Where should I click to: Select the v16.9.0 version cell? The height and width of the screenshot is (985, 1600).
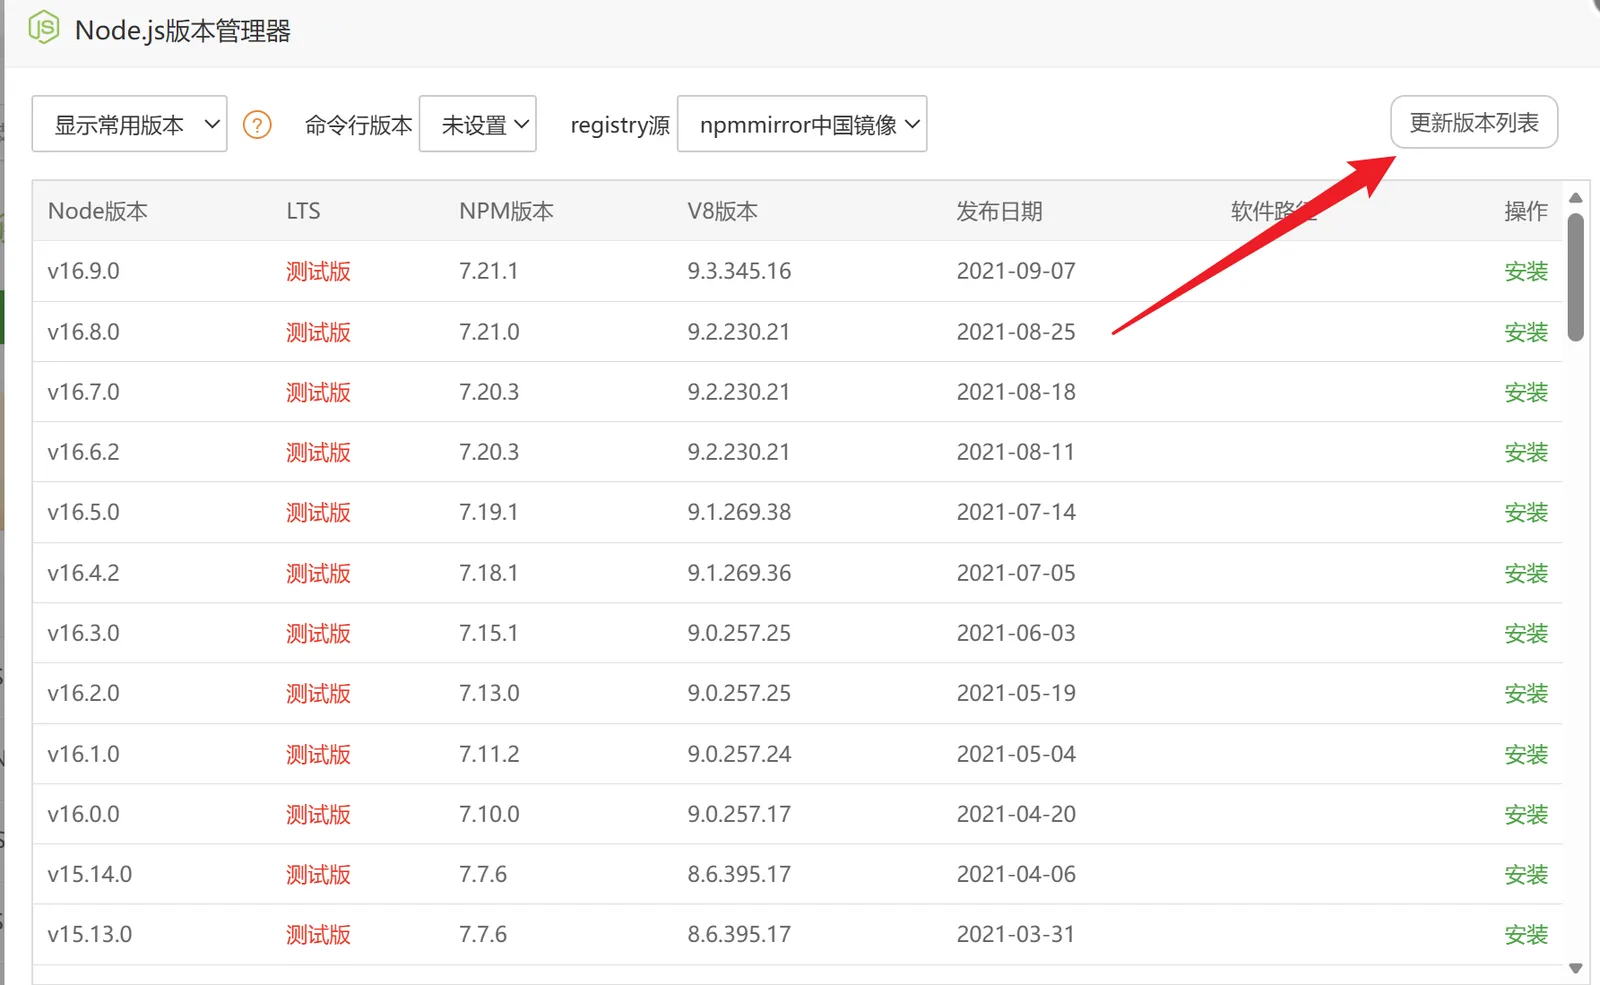click(83, 271)
